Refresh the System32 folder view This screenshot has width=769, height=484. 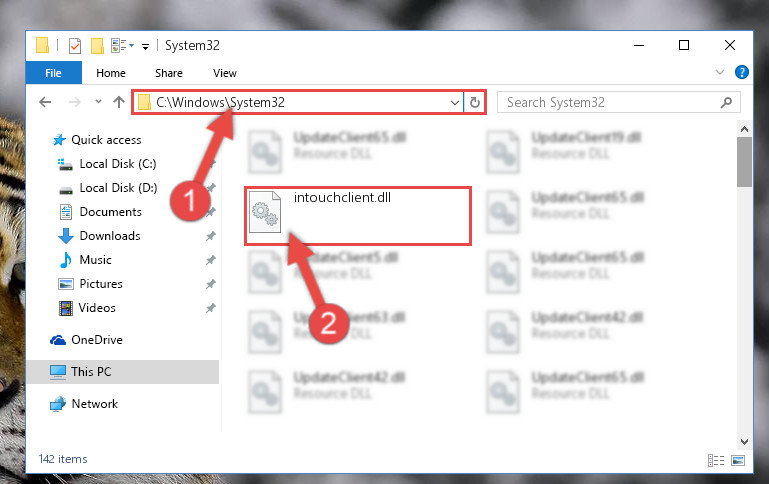[x=475, y=102]
